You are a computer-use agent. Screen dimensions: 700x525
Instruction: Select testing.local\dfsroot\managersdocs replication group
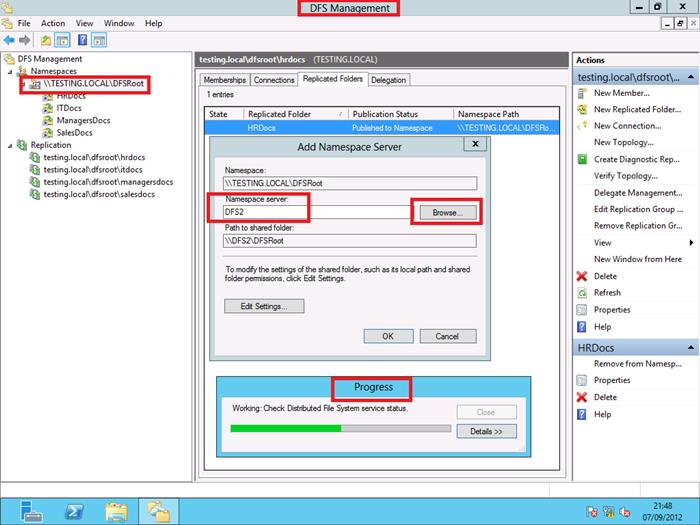pos(108,182)
